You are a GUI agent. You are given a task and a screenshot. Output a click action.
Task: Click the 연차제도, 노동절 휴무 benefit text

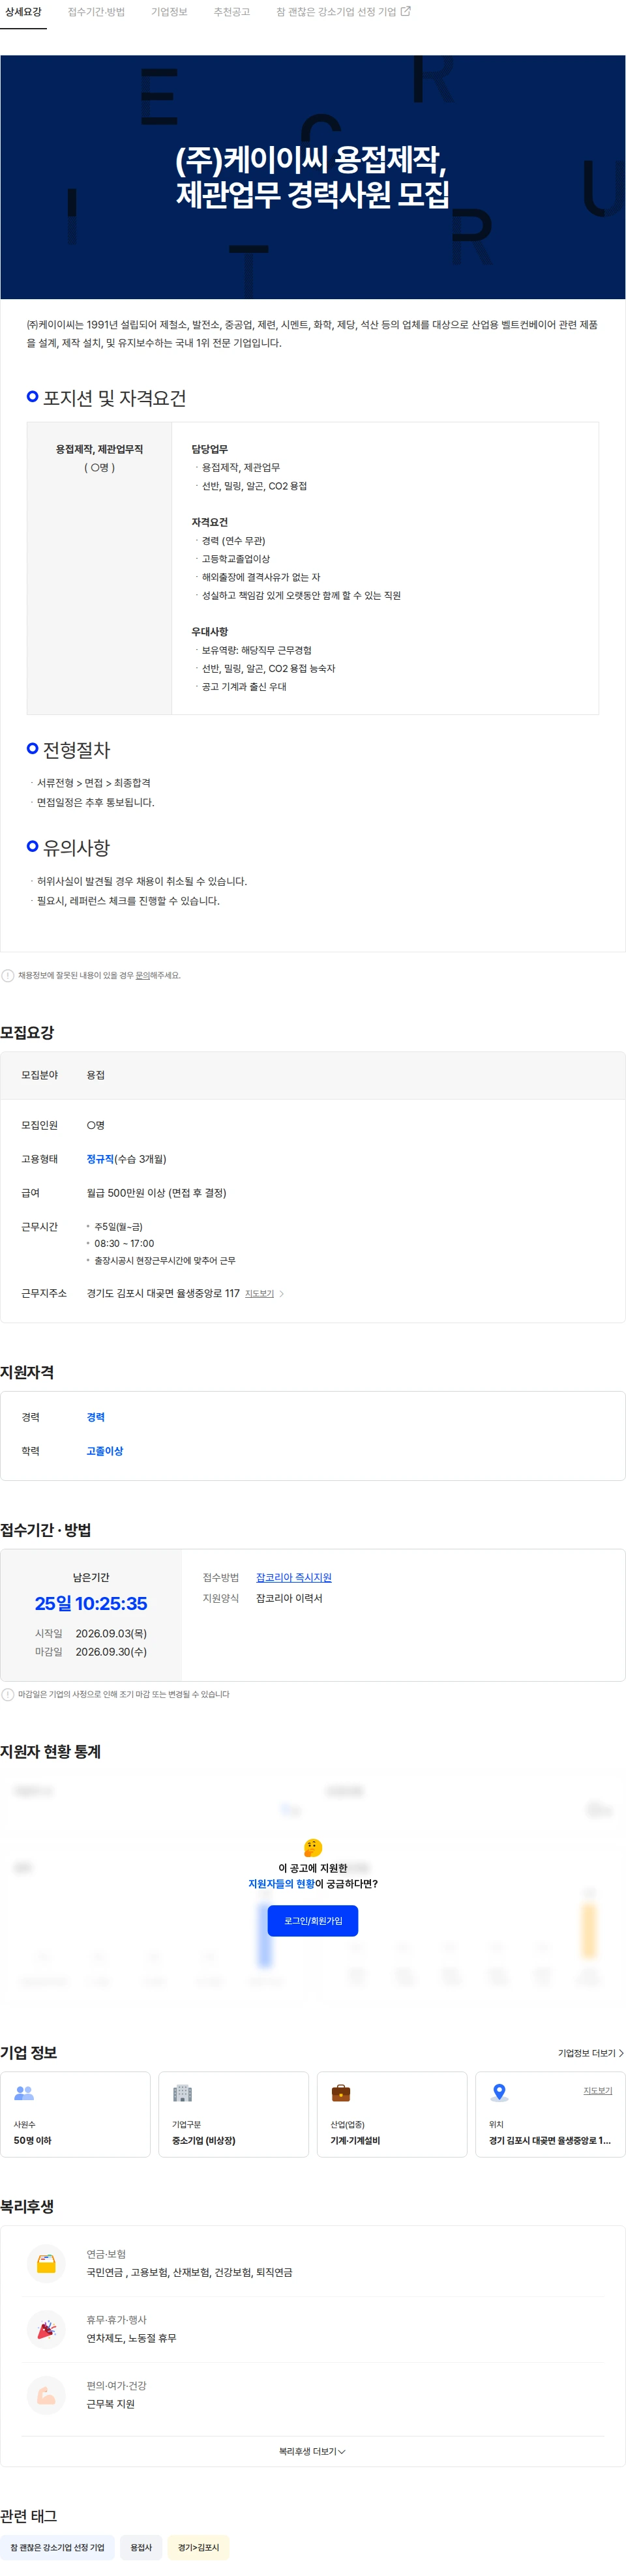[x=131, y=2339]
